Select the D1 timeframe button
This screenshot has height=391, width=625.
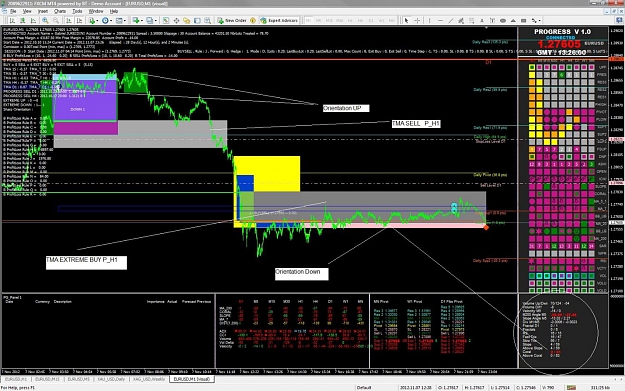pyautogui.click(x=371, y=20)
